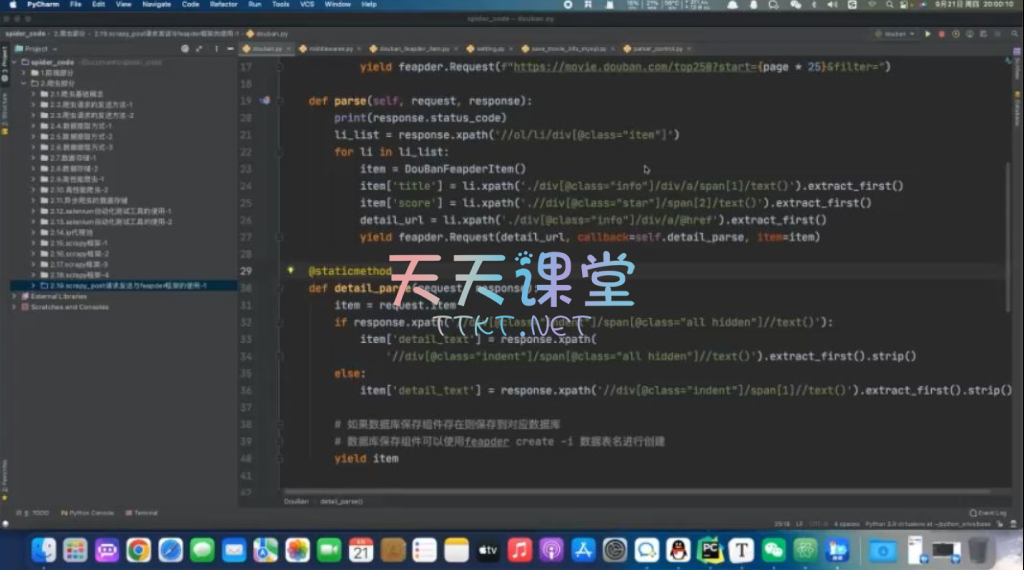Click the detail_parse() breadcrumb

point(341,501)
